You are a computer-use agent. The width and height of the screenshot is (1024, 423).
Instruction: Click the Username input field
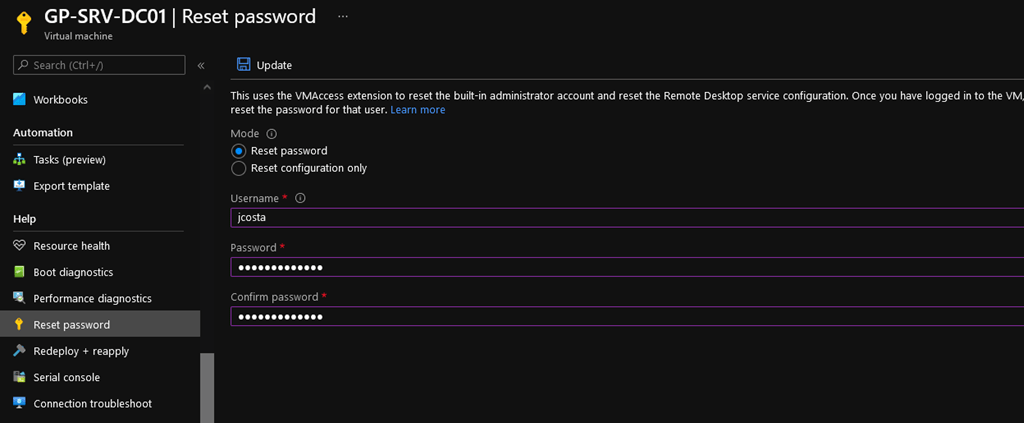coord(620,218)
